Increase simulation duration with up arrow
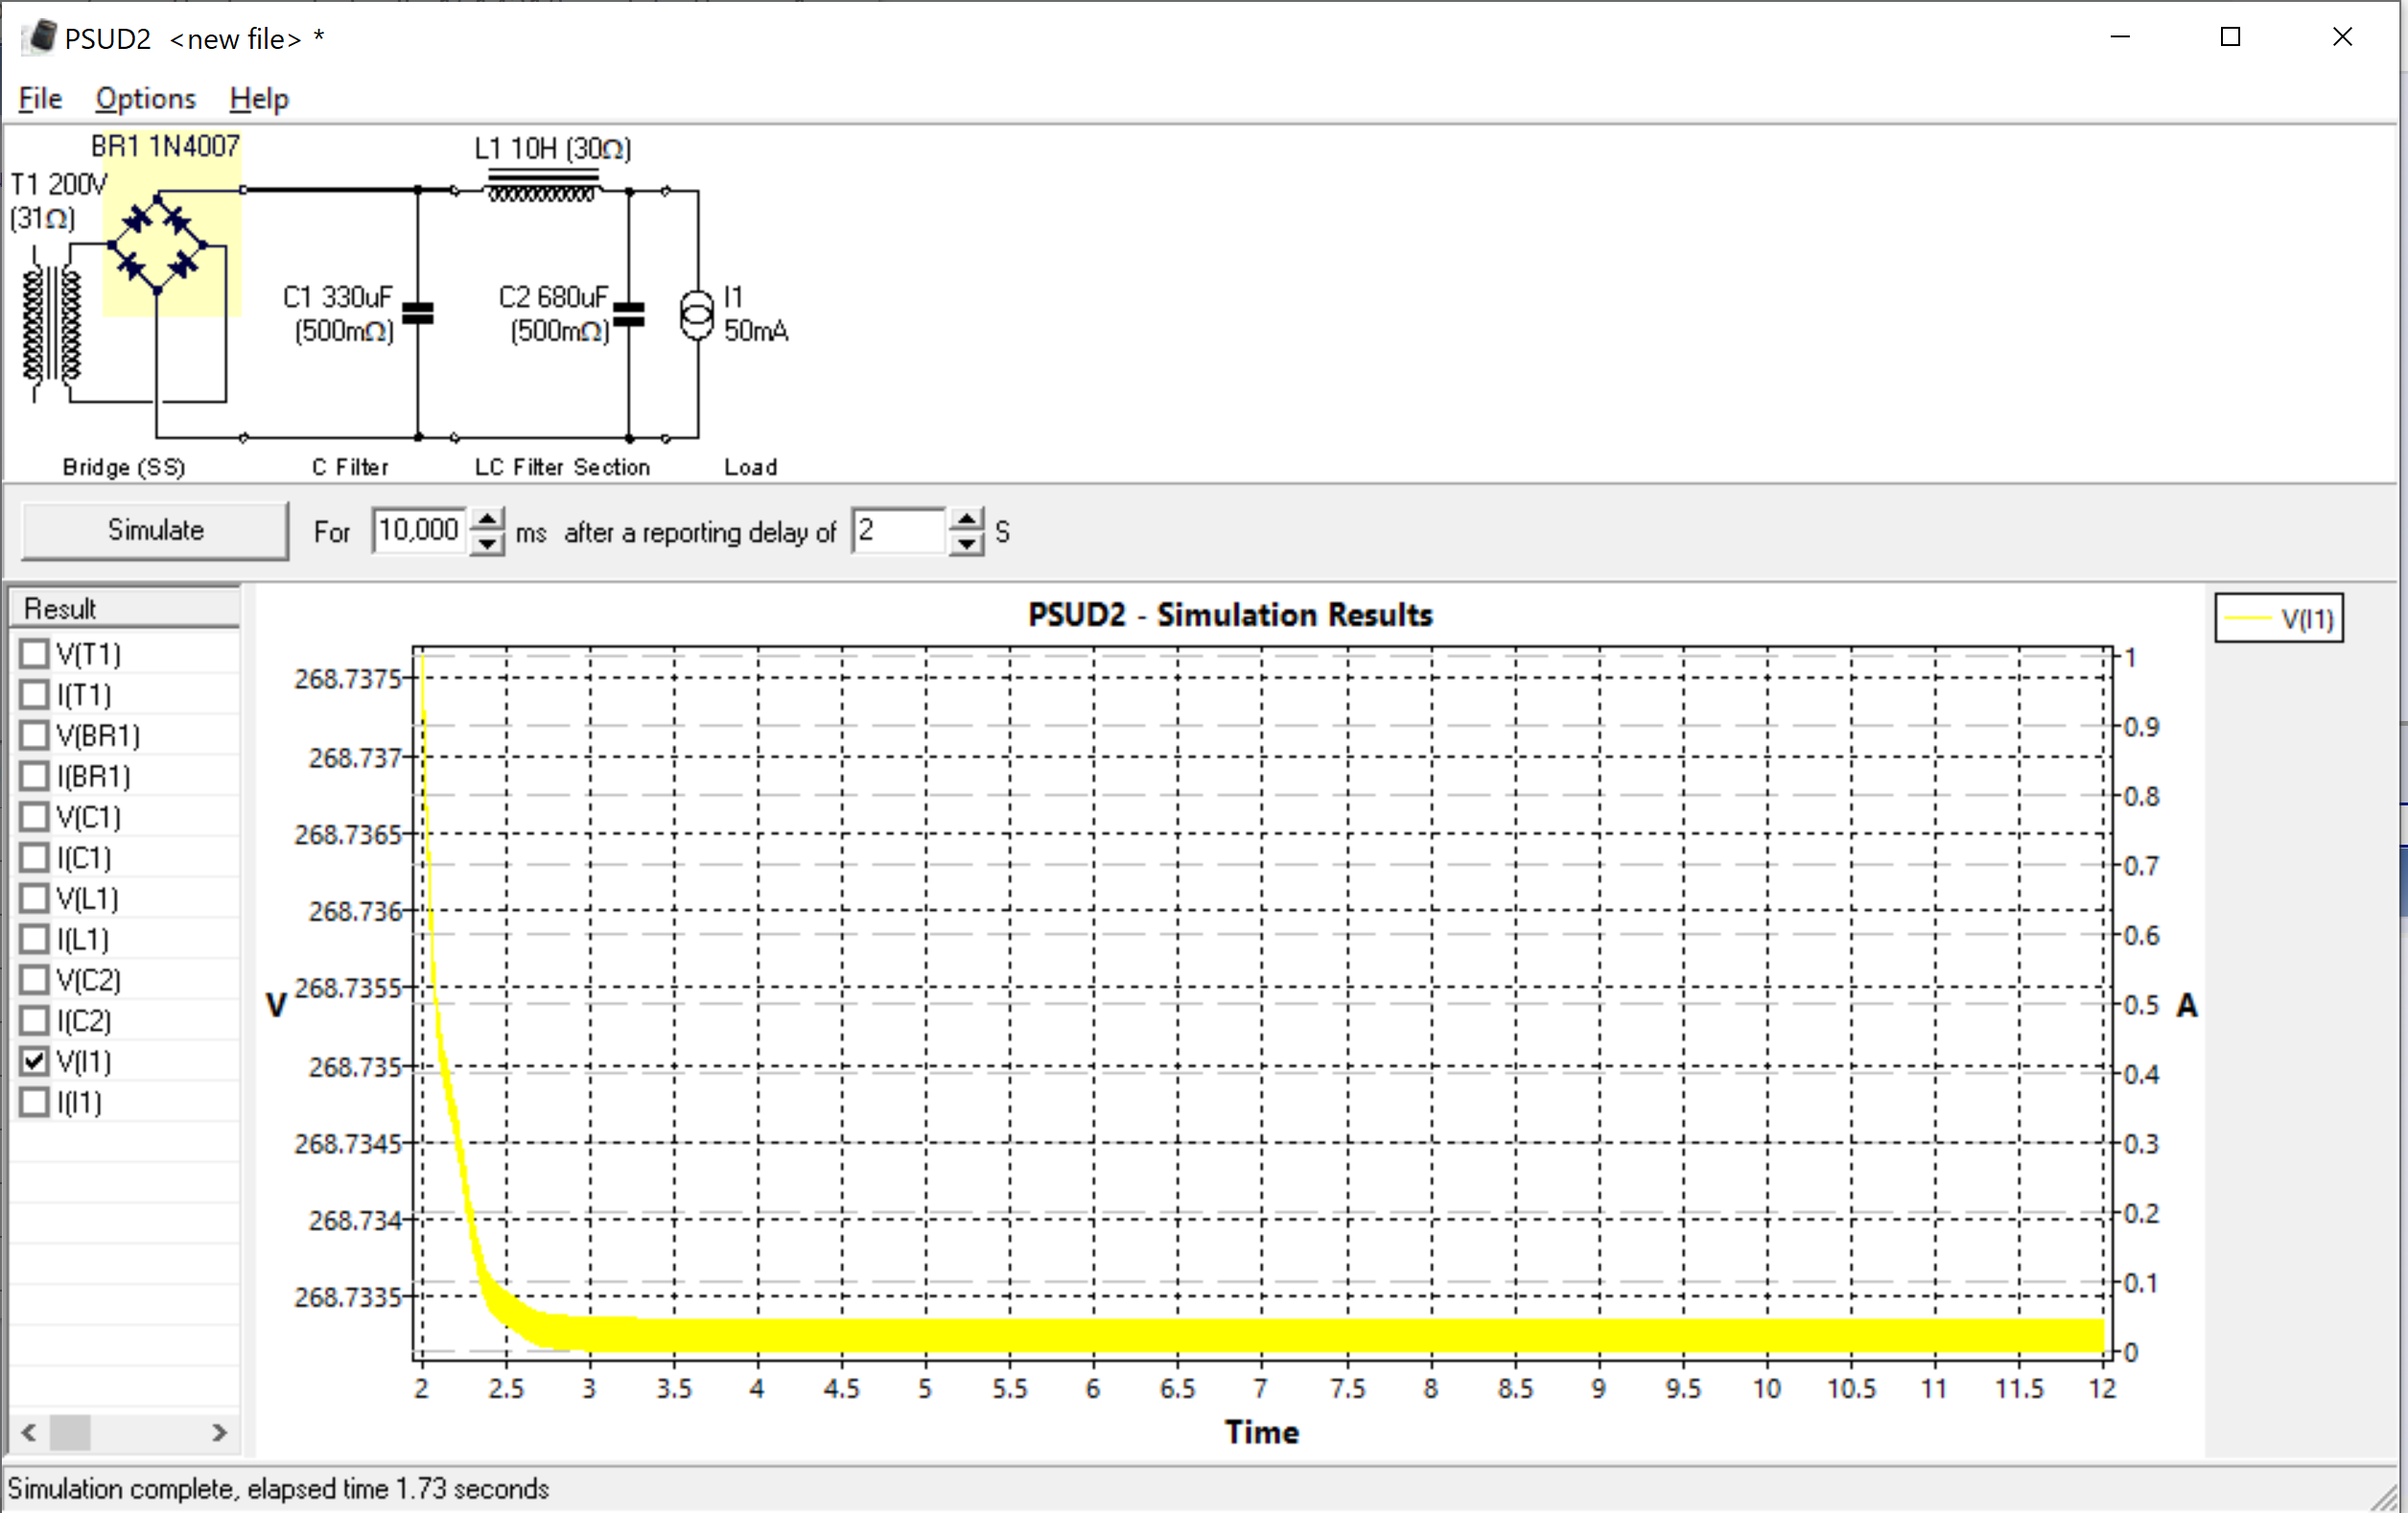The height and width of the screenshot is (1513, 2408). pos(487,519)
